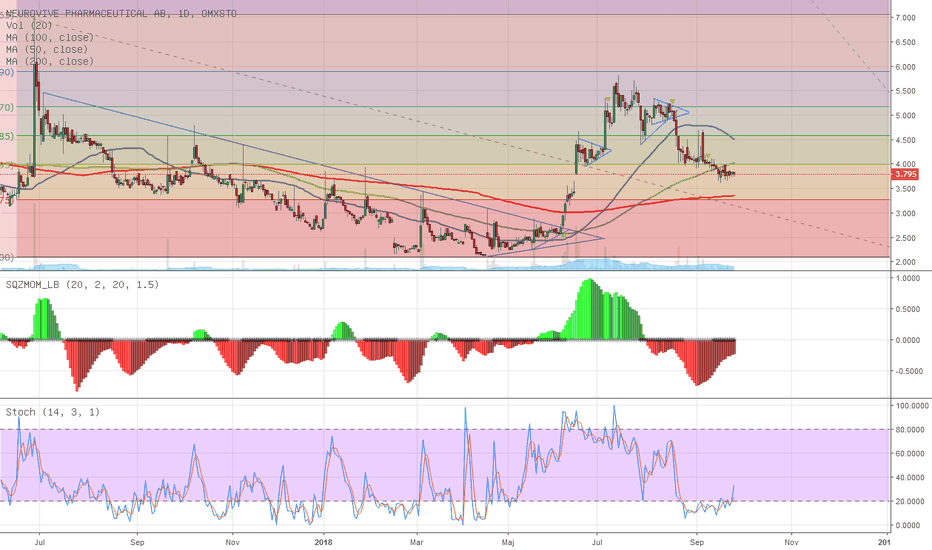Click the -0.5000 momentum axis label

tap(908, 372)
